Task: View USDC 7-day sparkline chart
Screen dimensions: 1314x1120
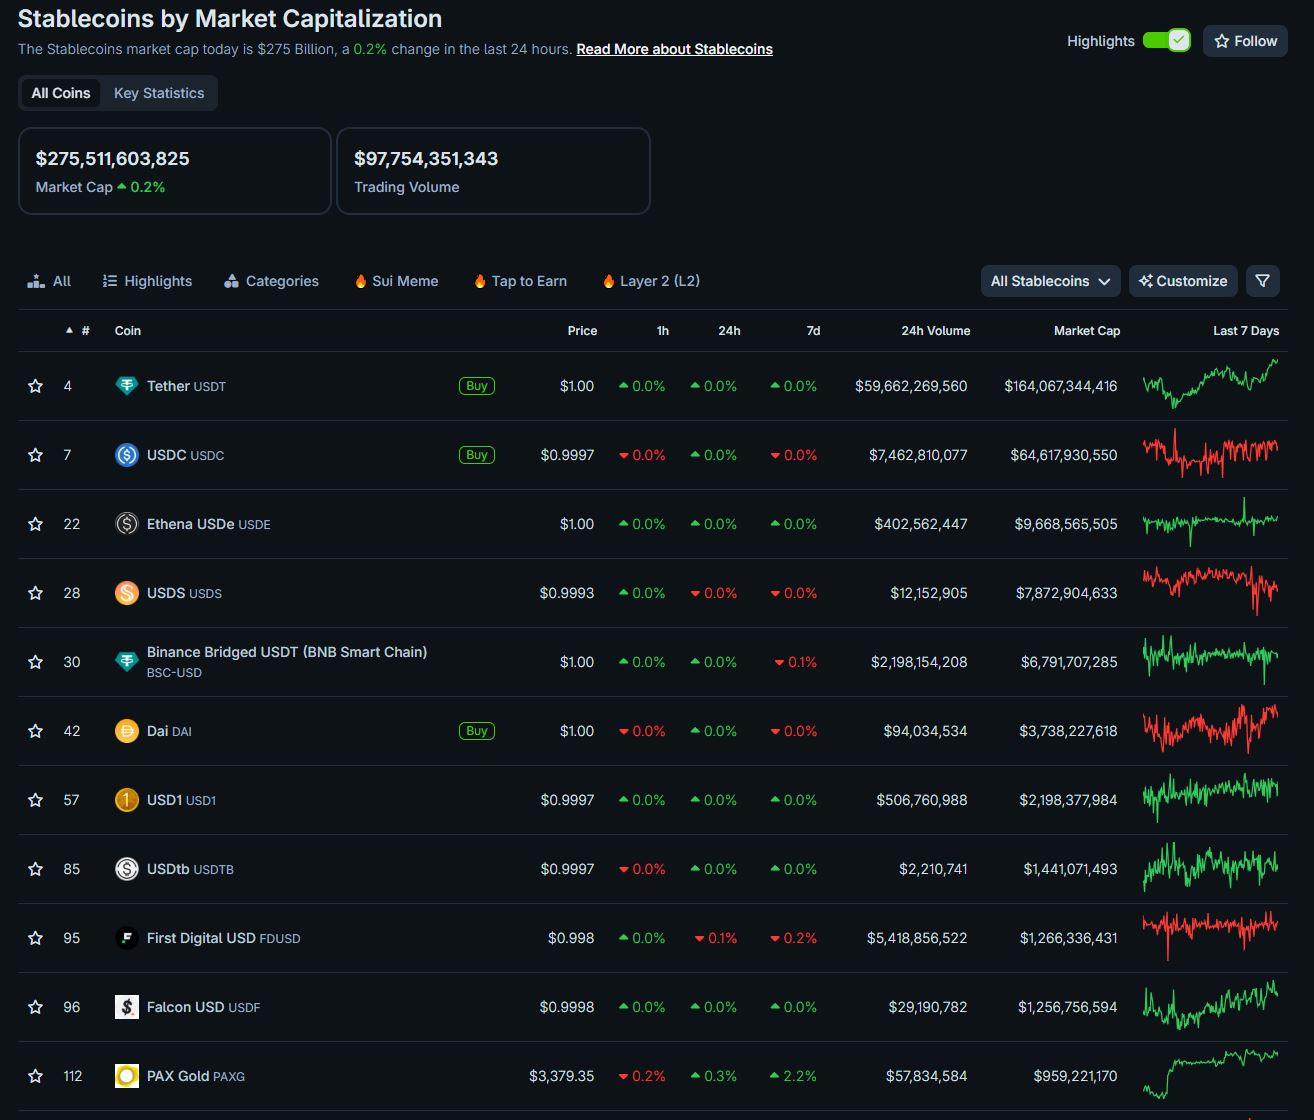Action: (x=1210, y=453)
